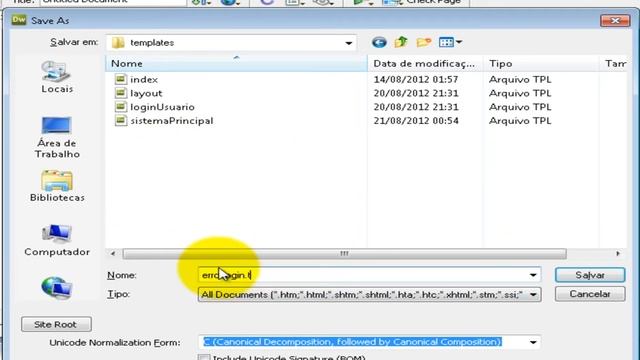The width and height of the screenshot is (640, 360).
Task: Expand the Nome filename dropdown arrow
Action: pos(533,275)
